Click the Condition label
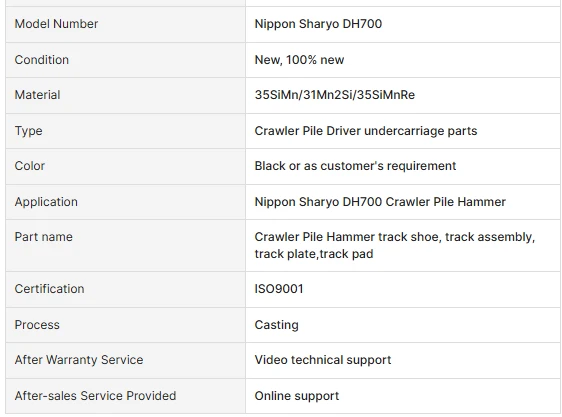 tap(42, 60)
